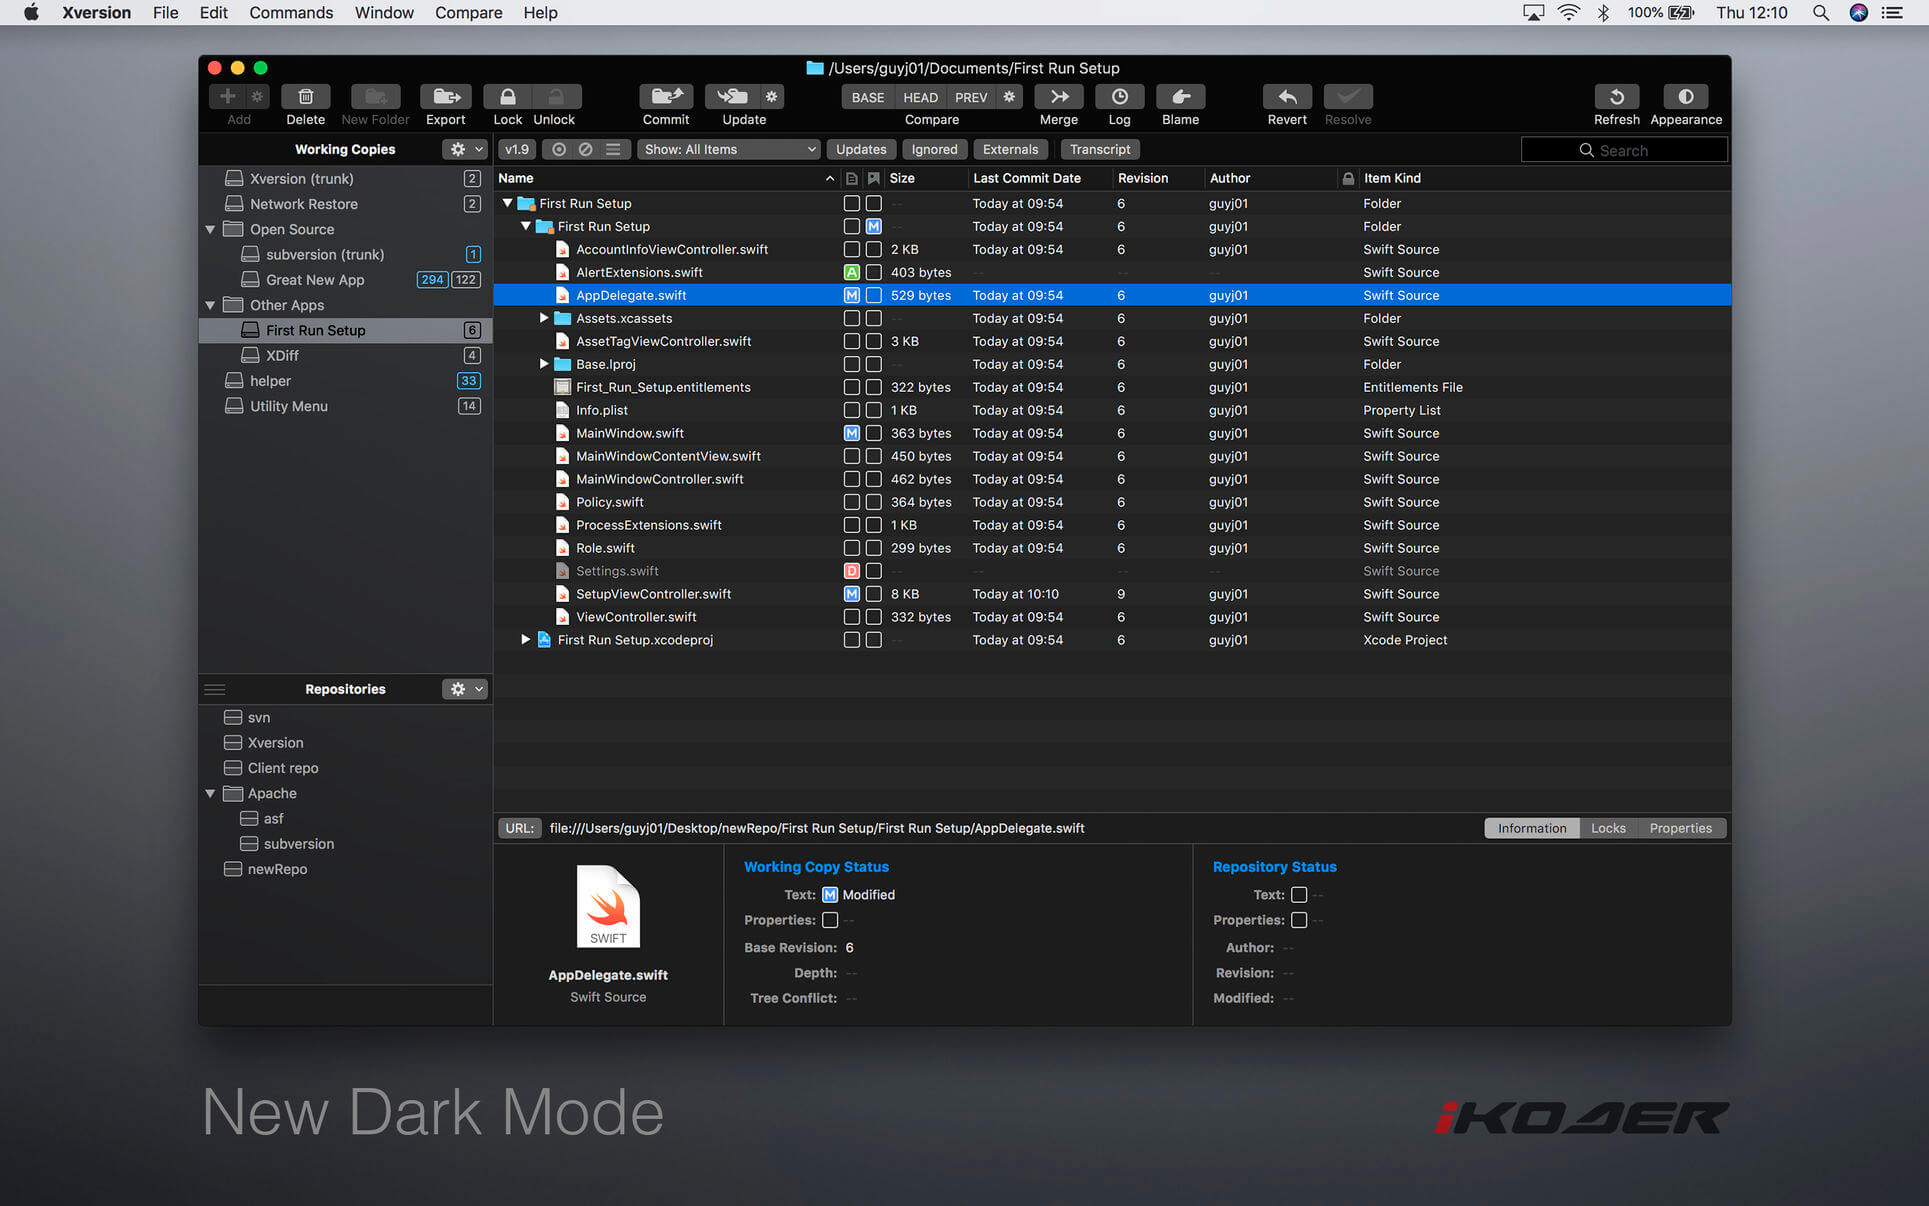Toggle the Appearance dark mode icon
Screen dimensions: 1929x1206
click(1685, 97)
